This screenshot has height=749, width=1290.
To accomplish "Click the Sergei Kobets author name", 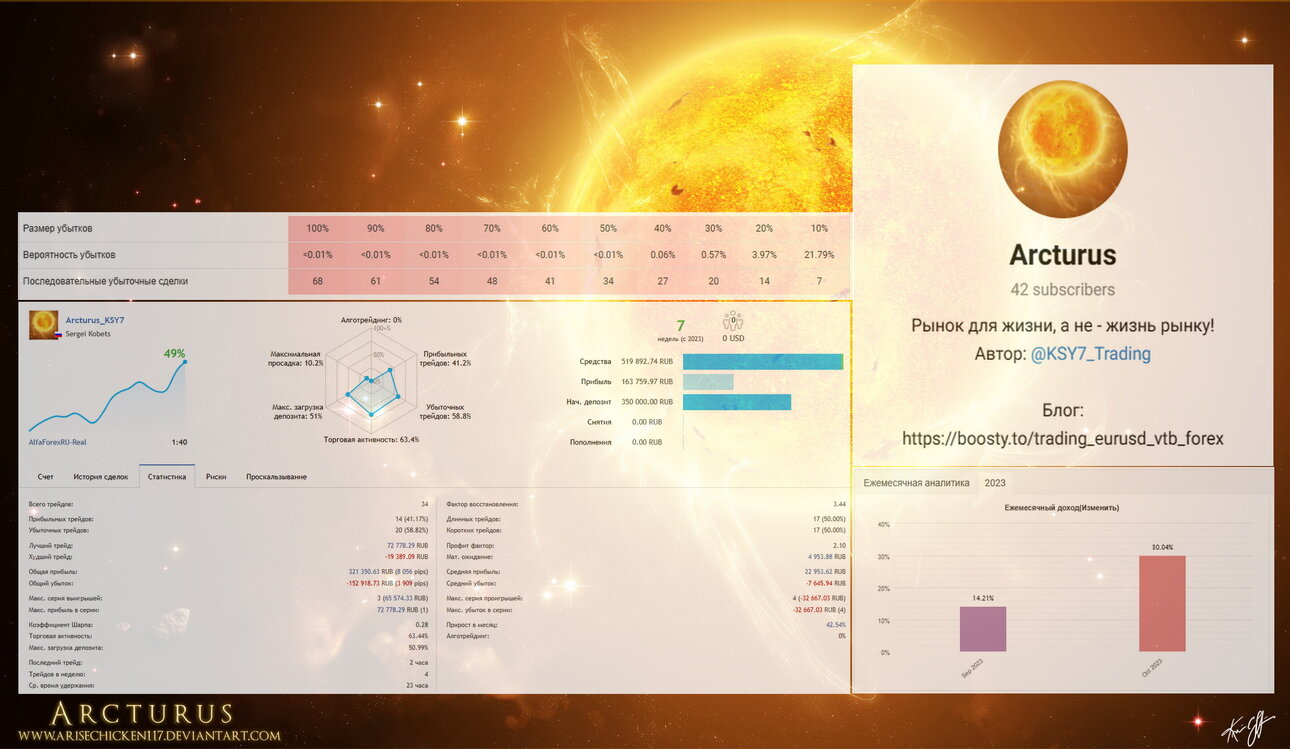I will click(89, 334).
